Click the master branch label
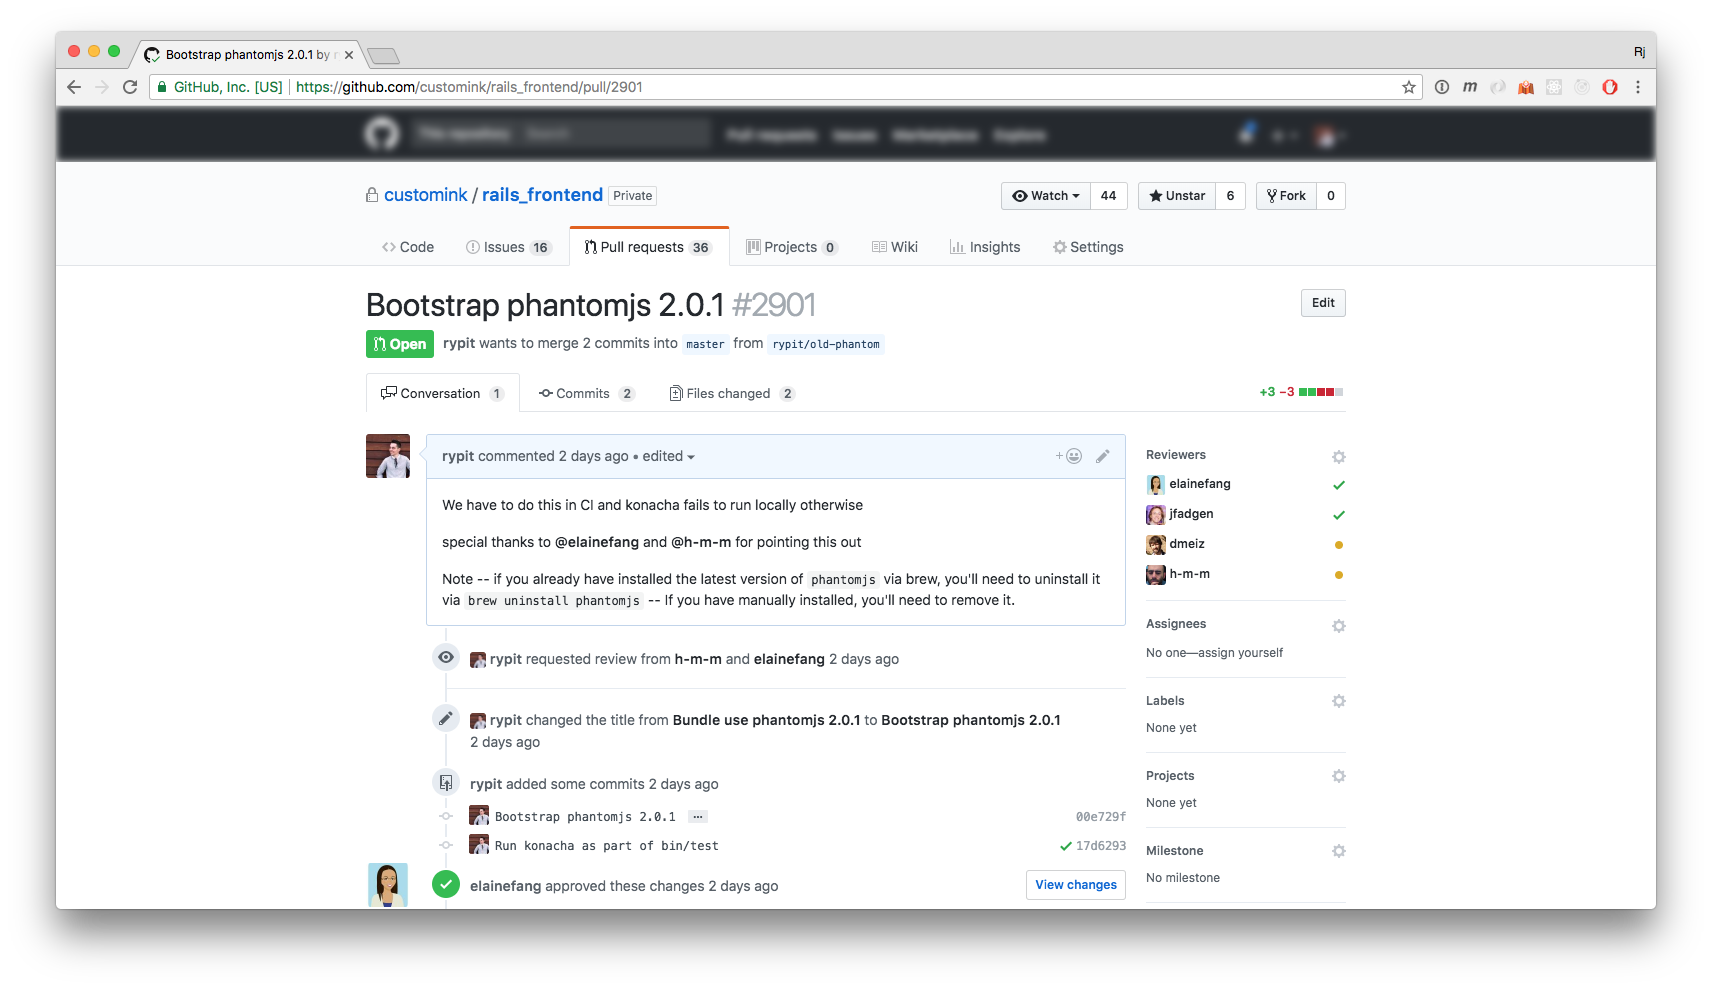Viewport: 1712px width, 989px height. coord(705,344)
